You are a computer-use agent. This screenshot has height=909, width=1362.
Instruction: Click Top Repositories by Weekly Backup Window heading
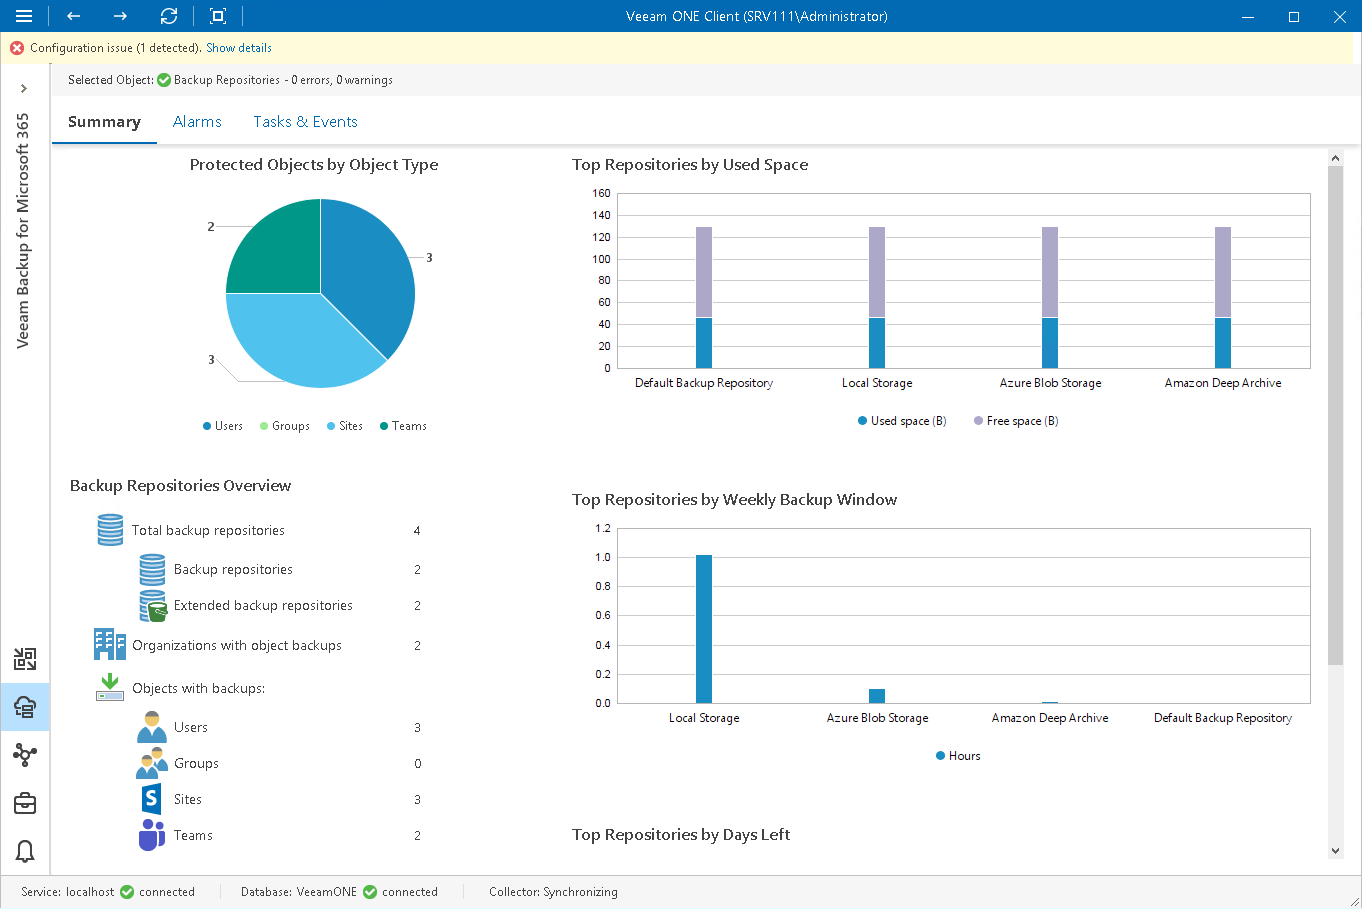(734, 500)
